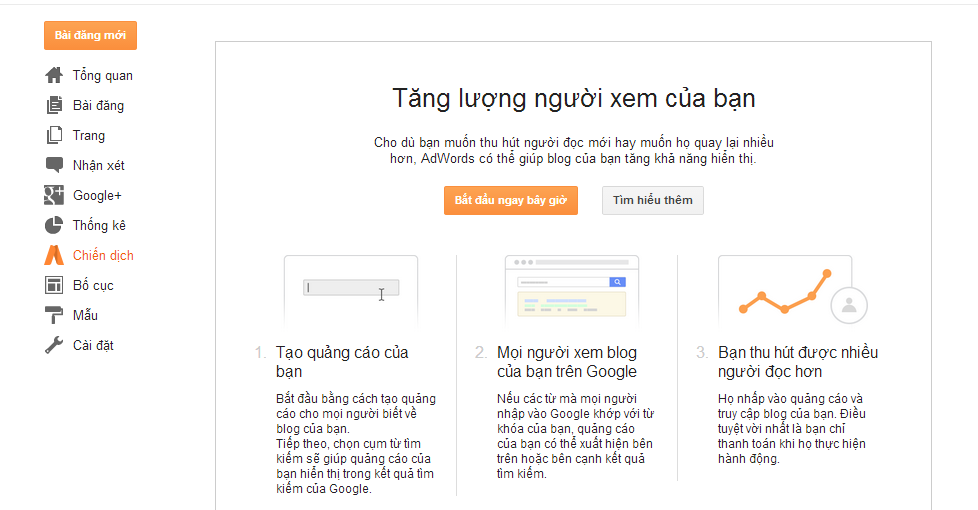Click the Google search results illustration

coord(572,291)
